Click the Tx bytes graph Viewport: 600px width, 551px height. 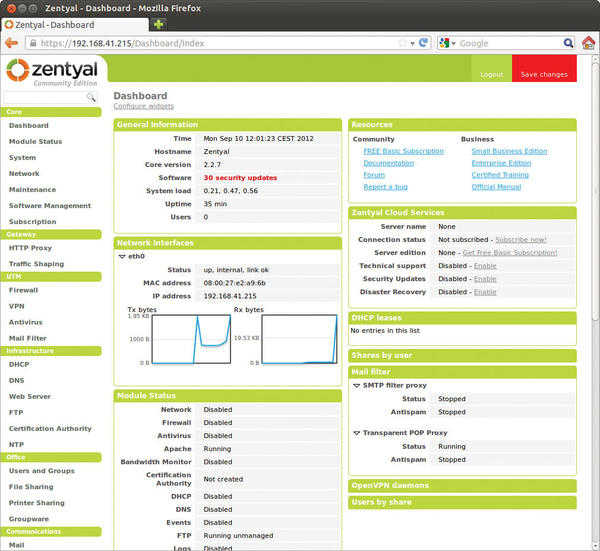(x=191, y=339)
